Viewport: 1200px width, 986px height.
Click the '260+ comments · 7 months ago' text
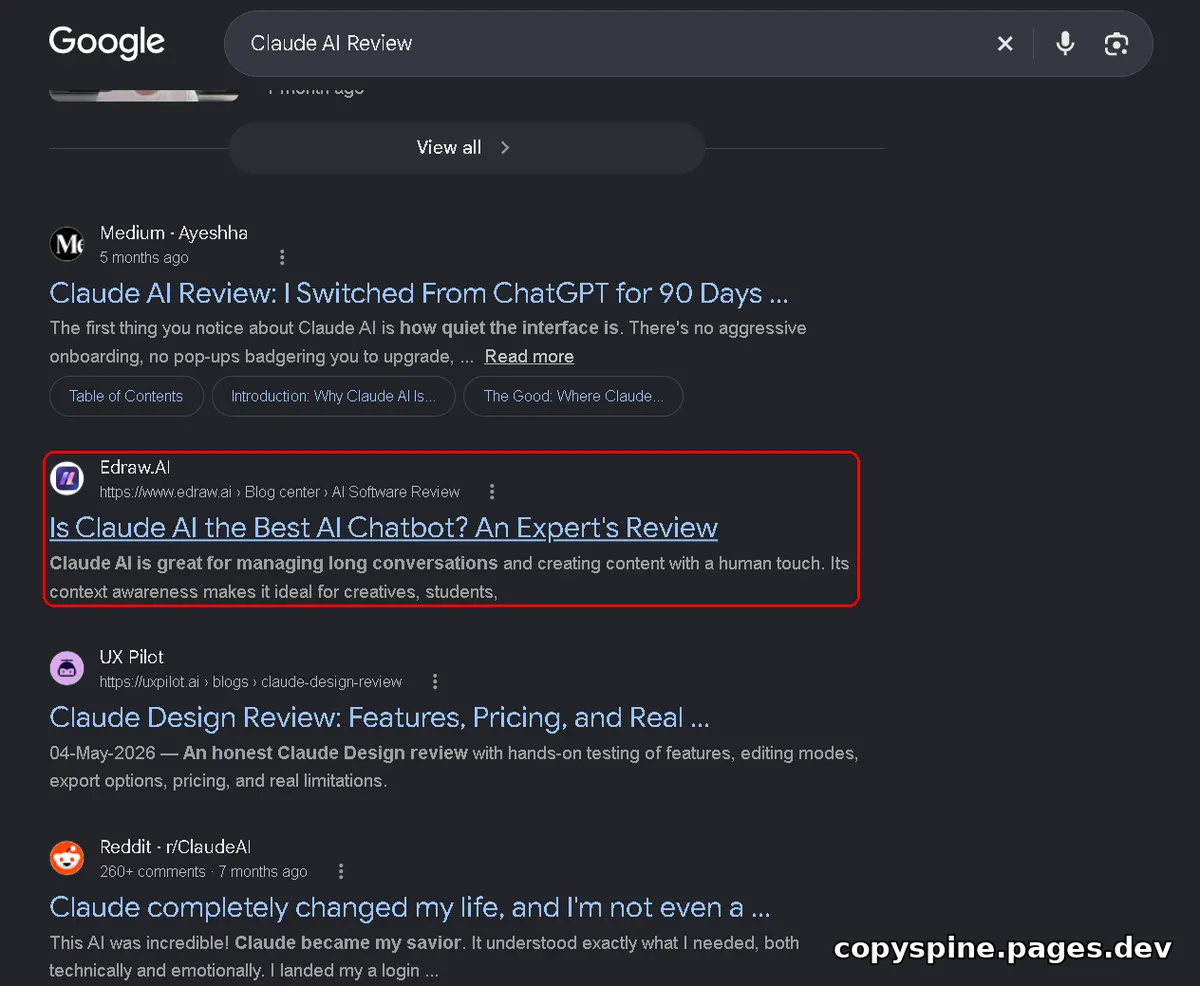coord(203,871)
